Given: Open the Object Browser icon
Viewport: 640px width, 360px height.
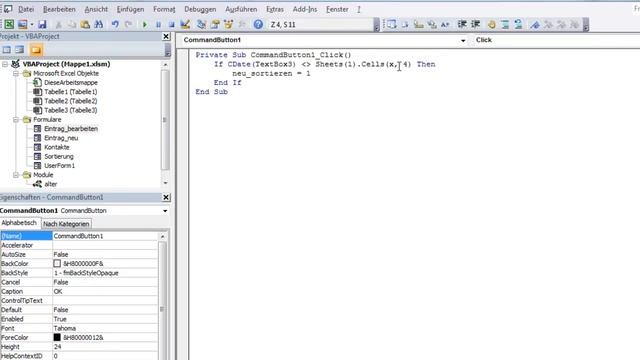Looking at the screenshot, I should coord(228,24).
